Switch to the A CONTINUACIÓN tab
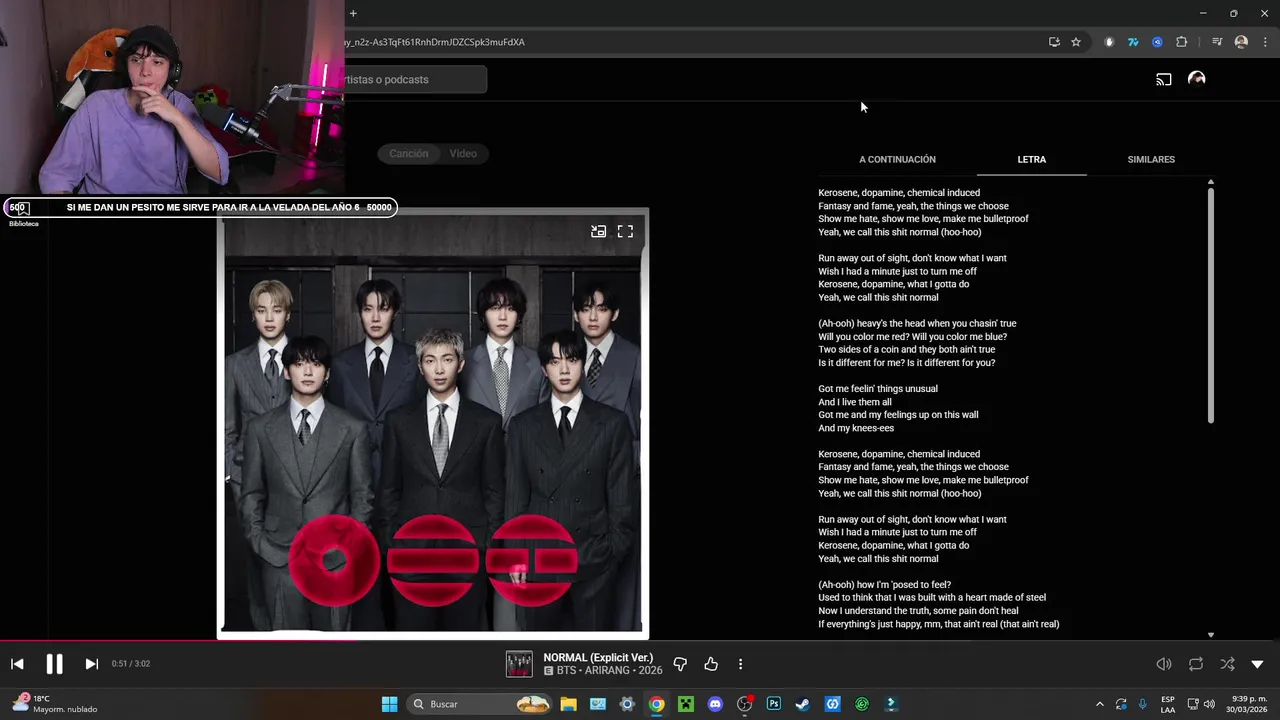This screenshot has height=720, width=1280. (x=897, y=160)
